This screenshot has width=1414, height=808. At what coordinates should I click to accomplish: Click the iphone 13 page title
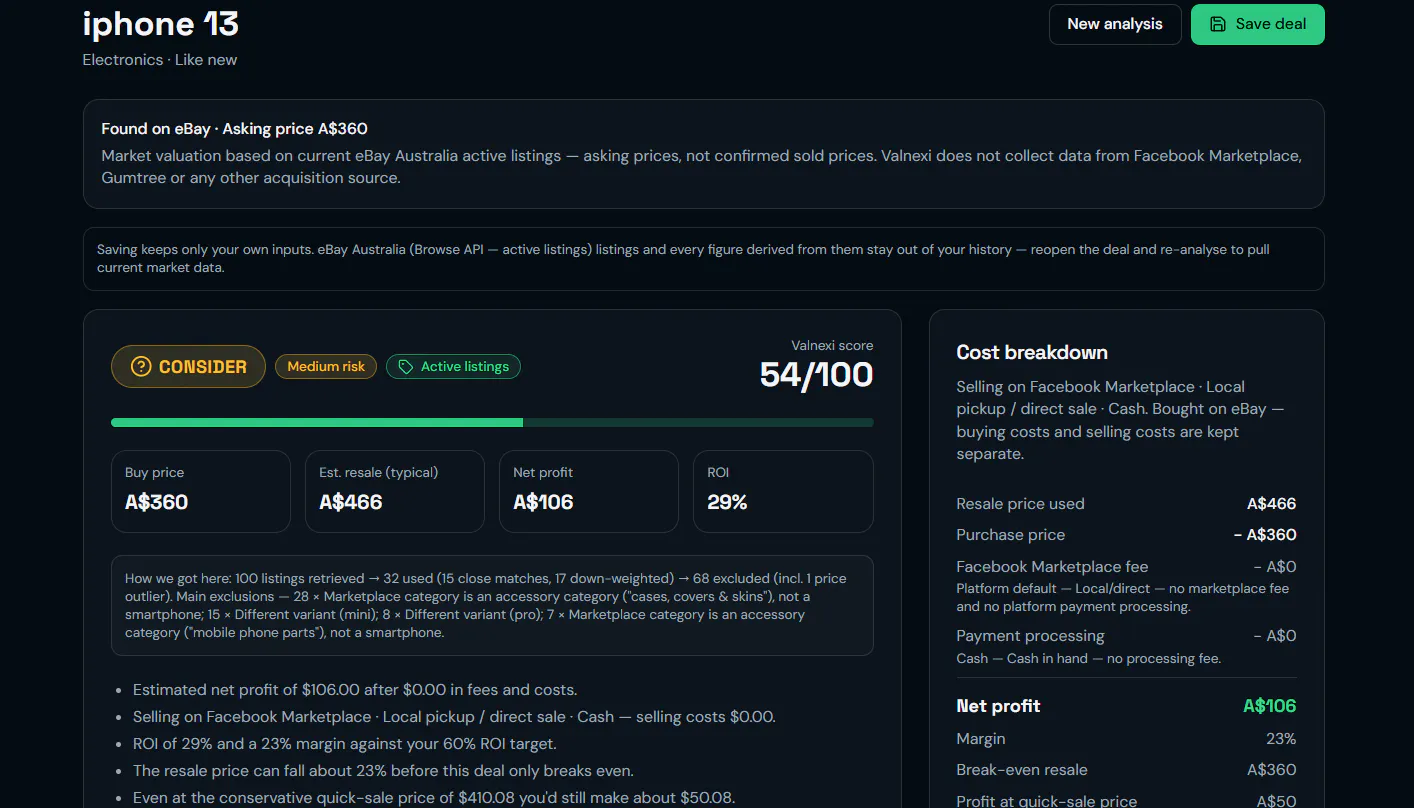pyautogui.click(x=161, y=23)
